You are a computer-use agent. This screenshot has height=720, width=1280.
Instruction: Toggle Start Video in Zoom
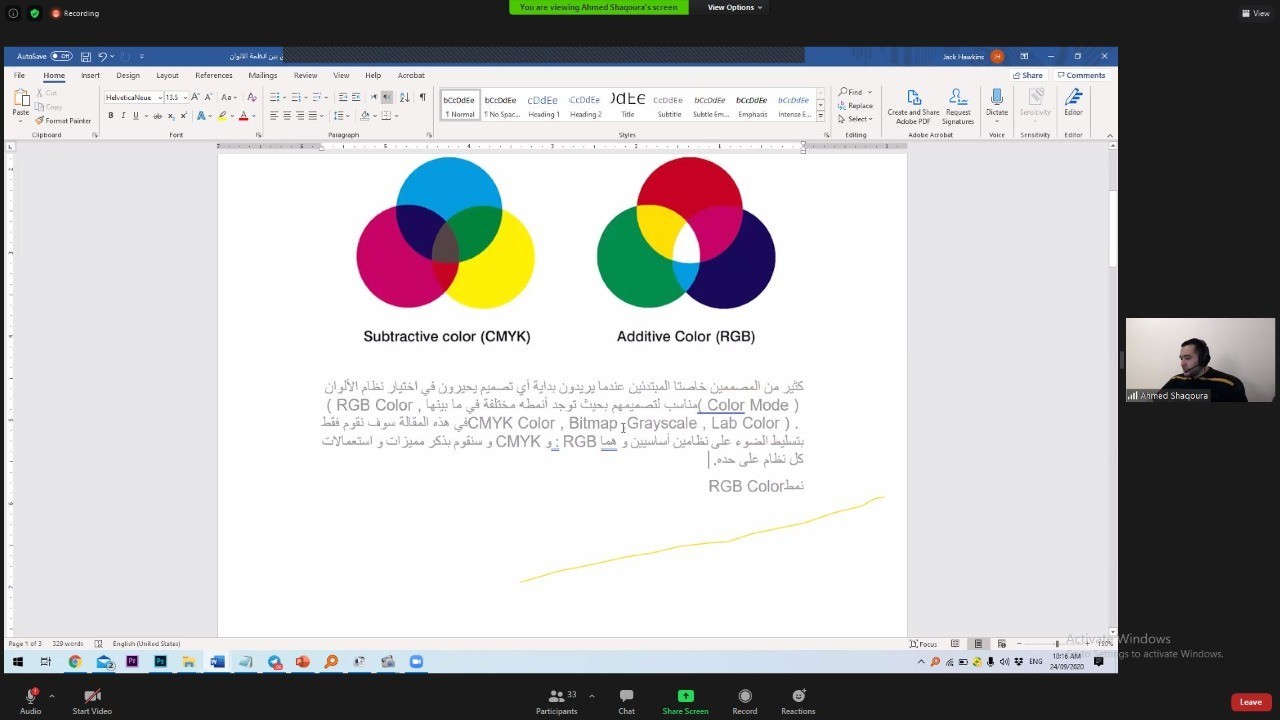point(92,701)
